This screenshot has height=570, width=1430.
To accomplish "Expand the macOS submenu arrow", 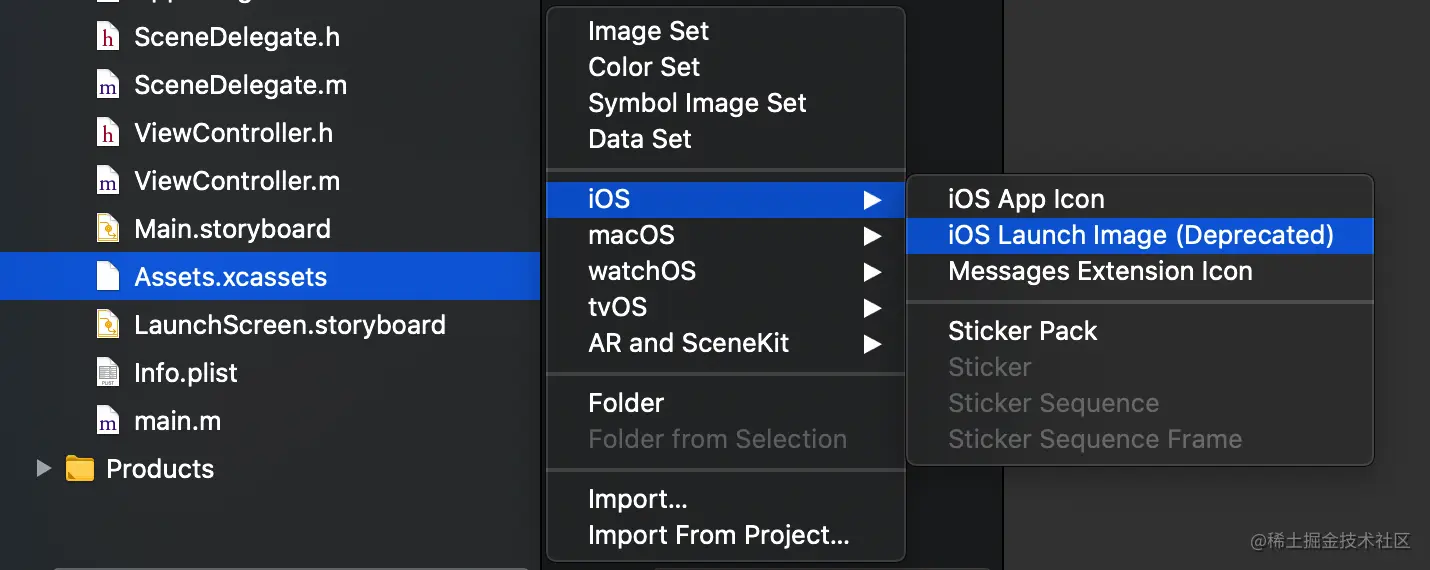I will point(873,236).
